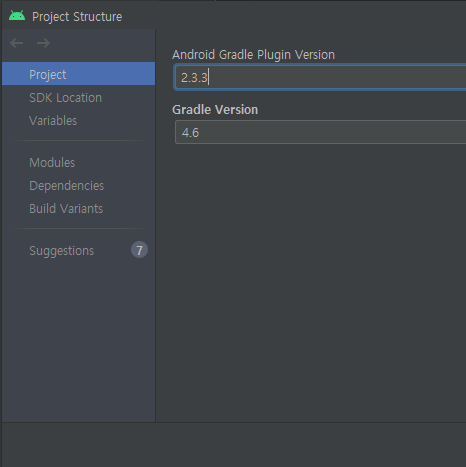Click empty area of the right settings panel
Viewport: 466px width, 467px height.
(310, 283)
